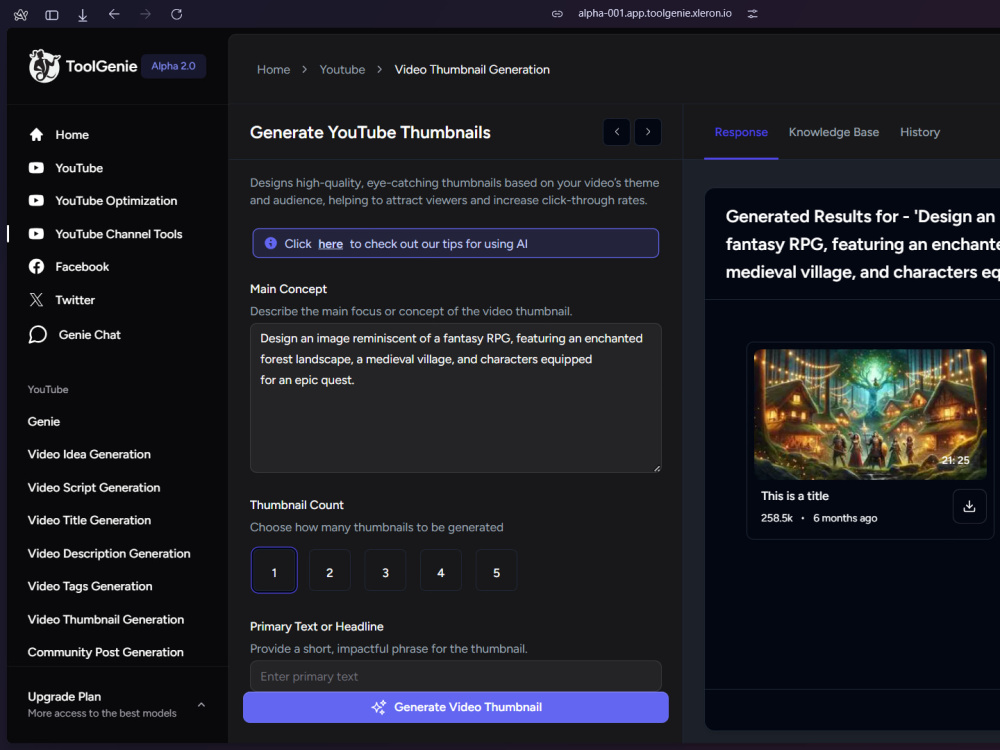Viewport: 1000px width, 750px height.
Task: Click the Genie Chat bubble icon
Action: click(x=38, y=334)
